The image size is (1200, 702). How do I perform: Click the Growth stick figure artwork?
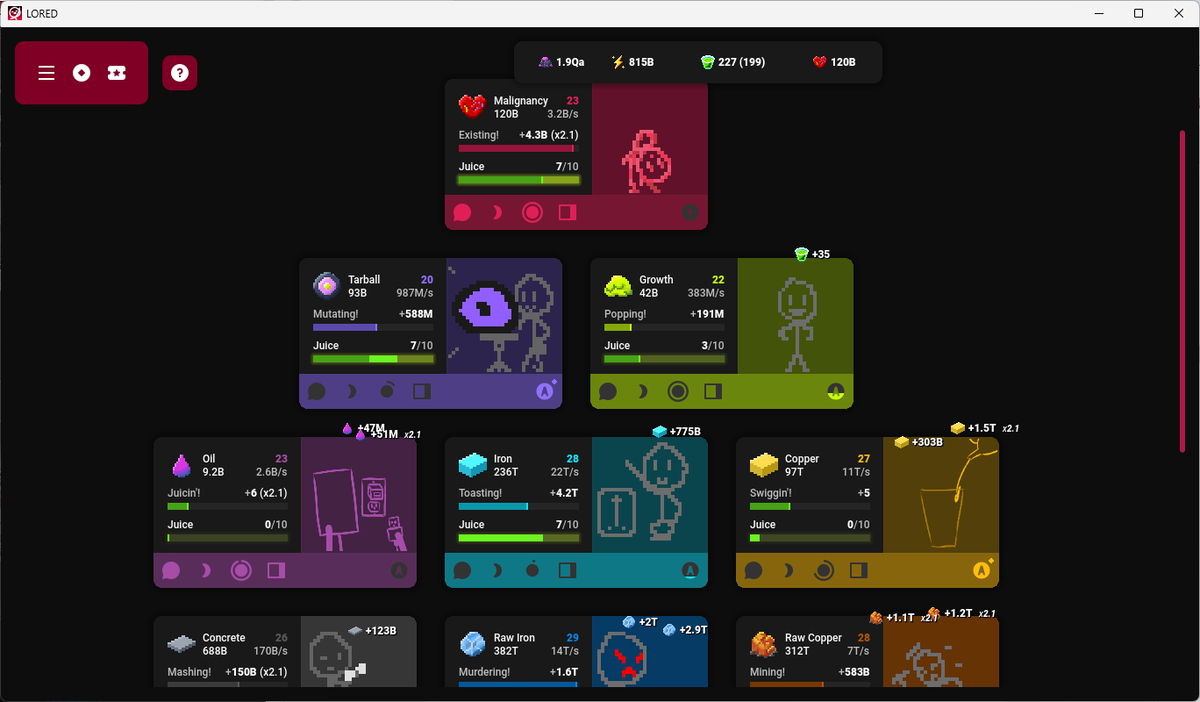(795, 324)
